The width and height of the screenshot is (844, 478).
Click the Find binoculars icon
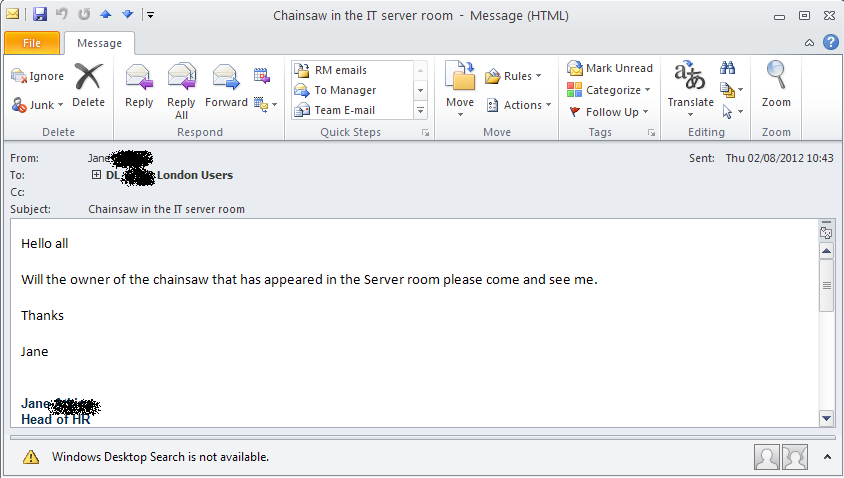(x=728, y=68)
